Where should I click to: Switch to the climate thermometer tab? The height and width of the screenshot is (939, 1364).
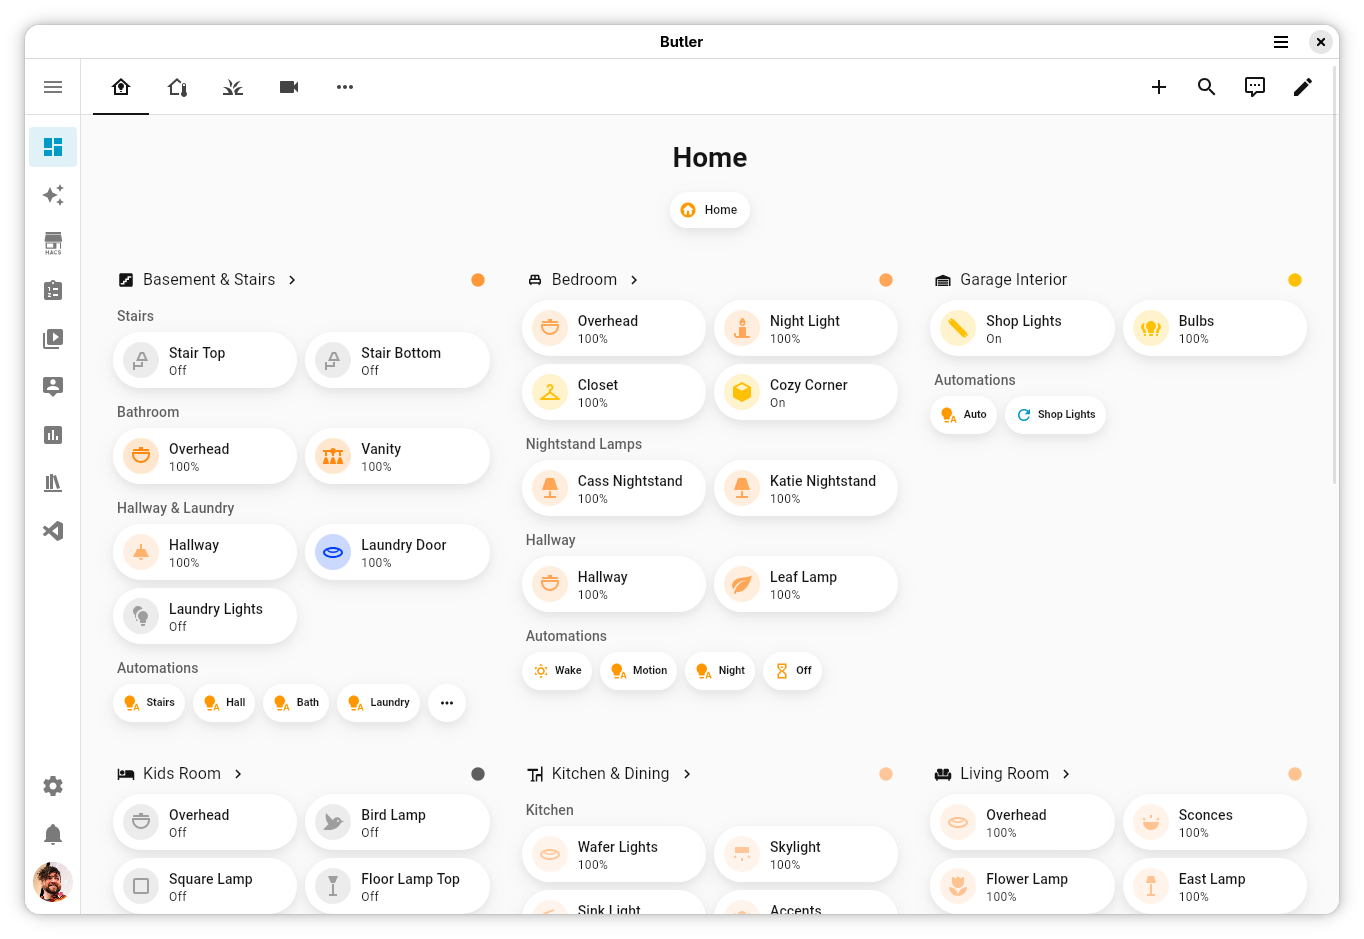[177, 87]
